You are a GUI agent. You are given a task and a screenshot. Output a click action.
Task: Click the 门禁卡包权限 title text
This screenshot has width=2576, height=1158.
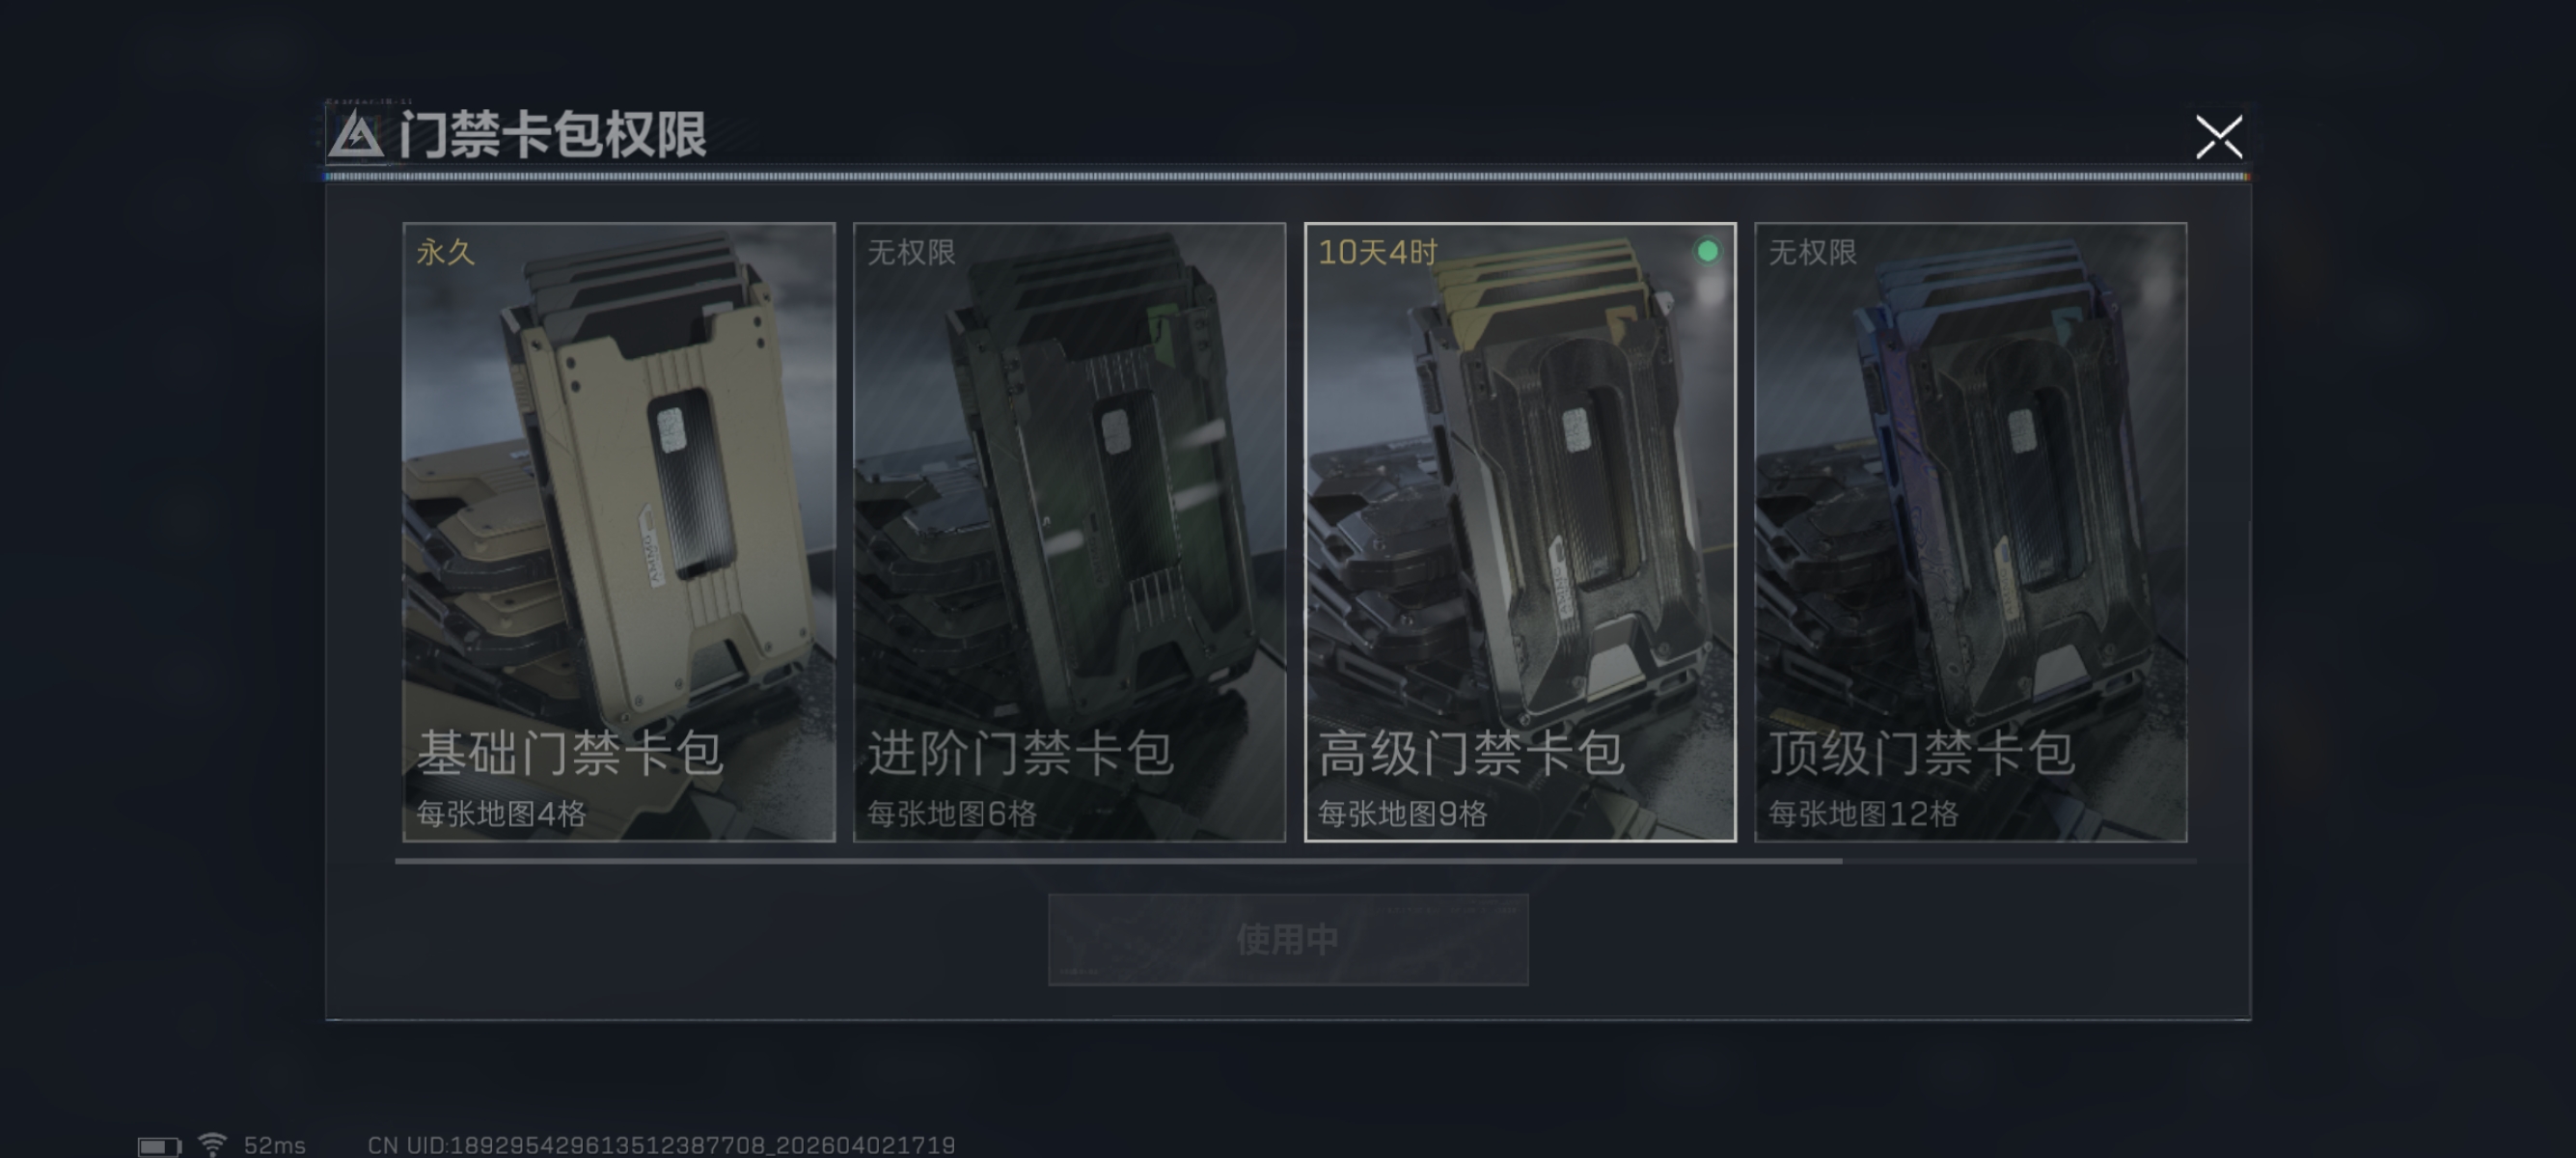click(x=553, y=135)
